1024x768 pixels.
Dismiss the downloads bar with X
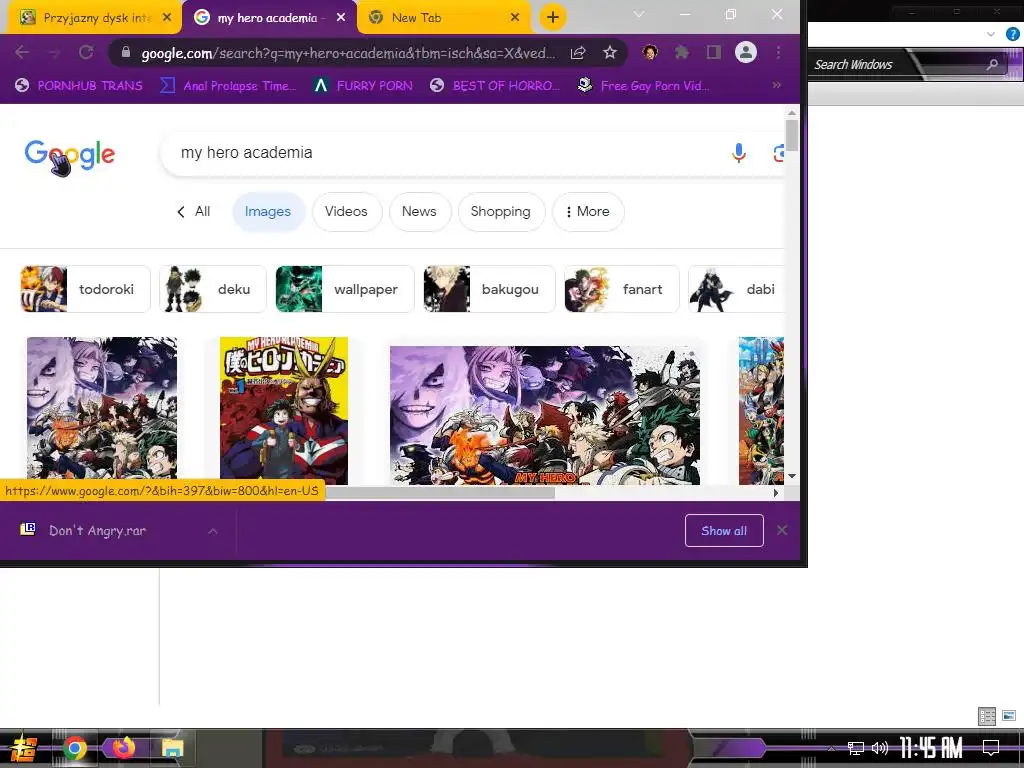[782, 530]
